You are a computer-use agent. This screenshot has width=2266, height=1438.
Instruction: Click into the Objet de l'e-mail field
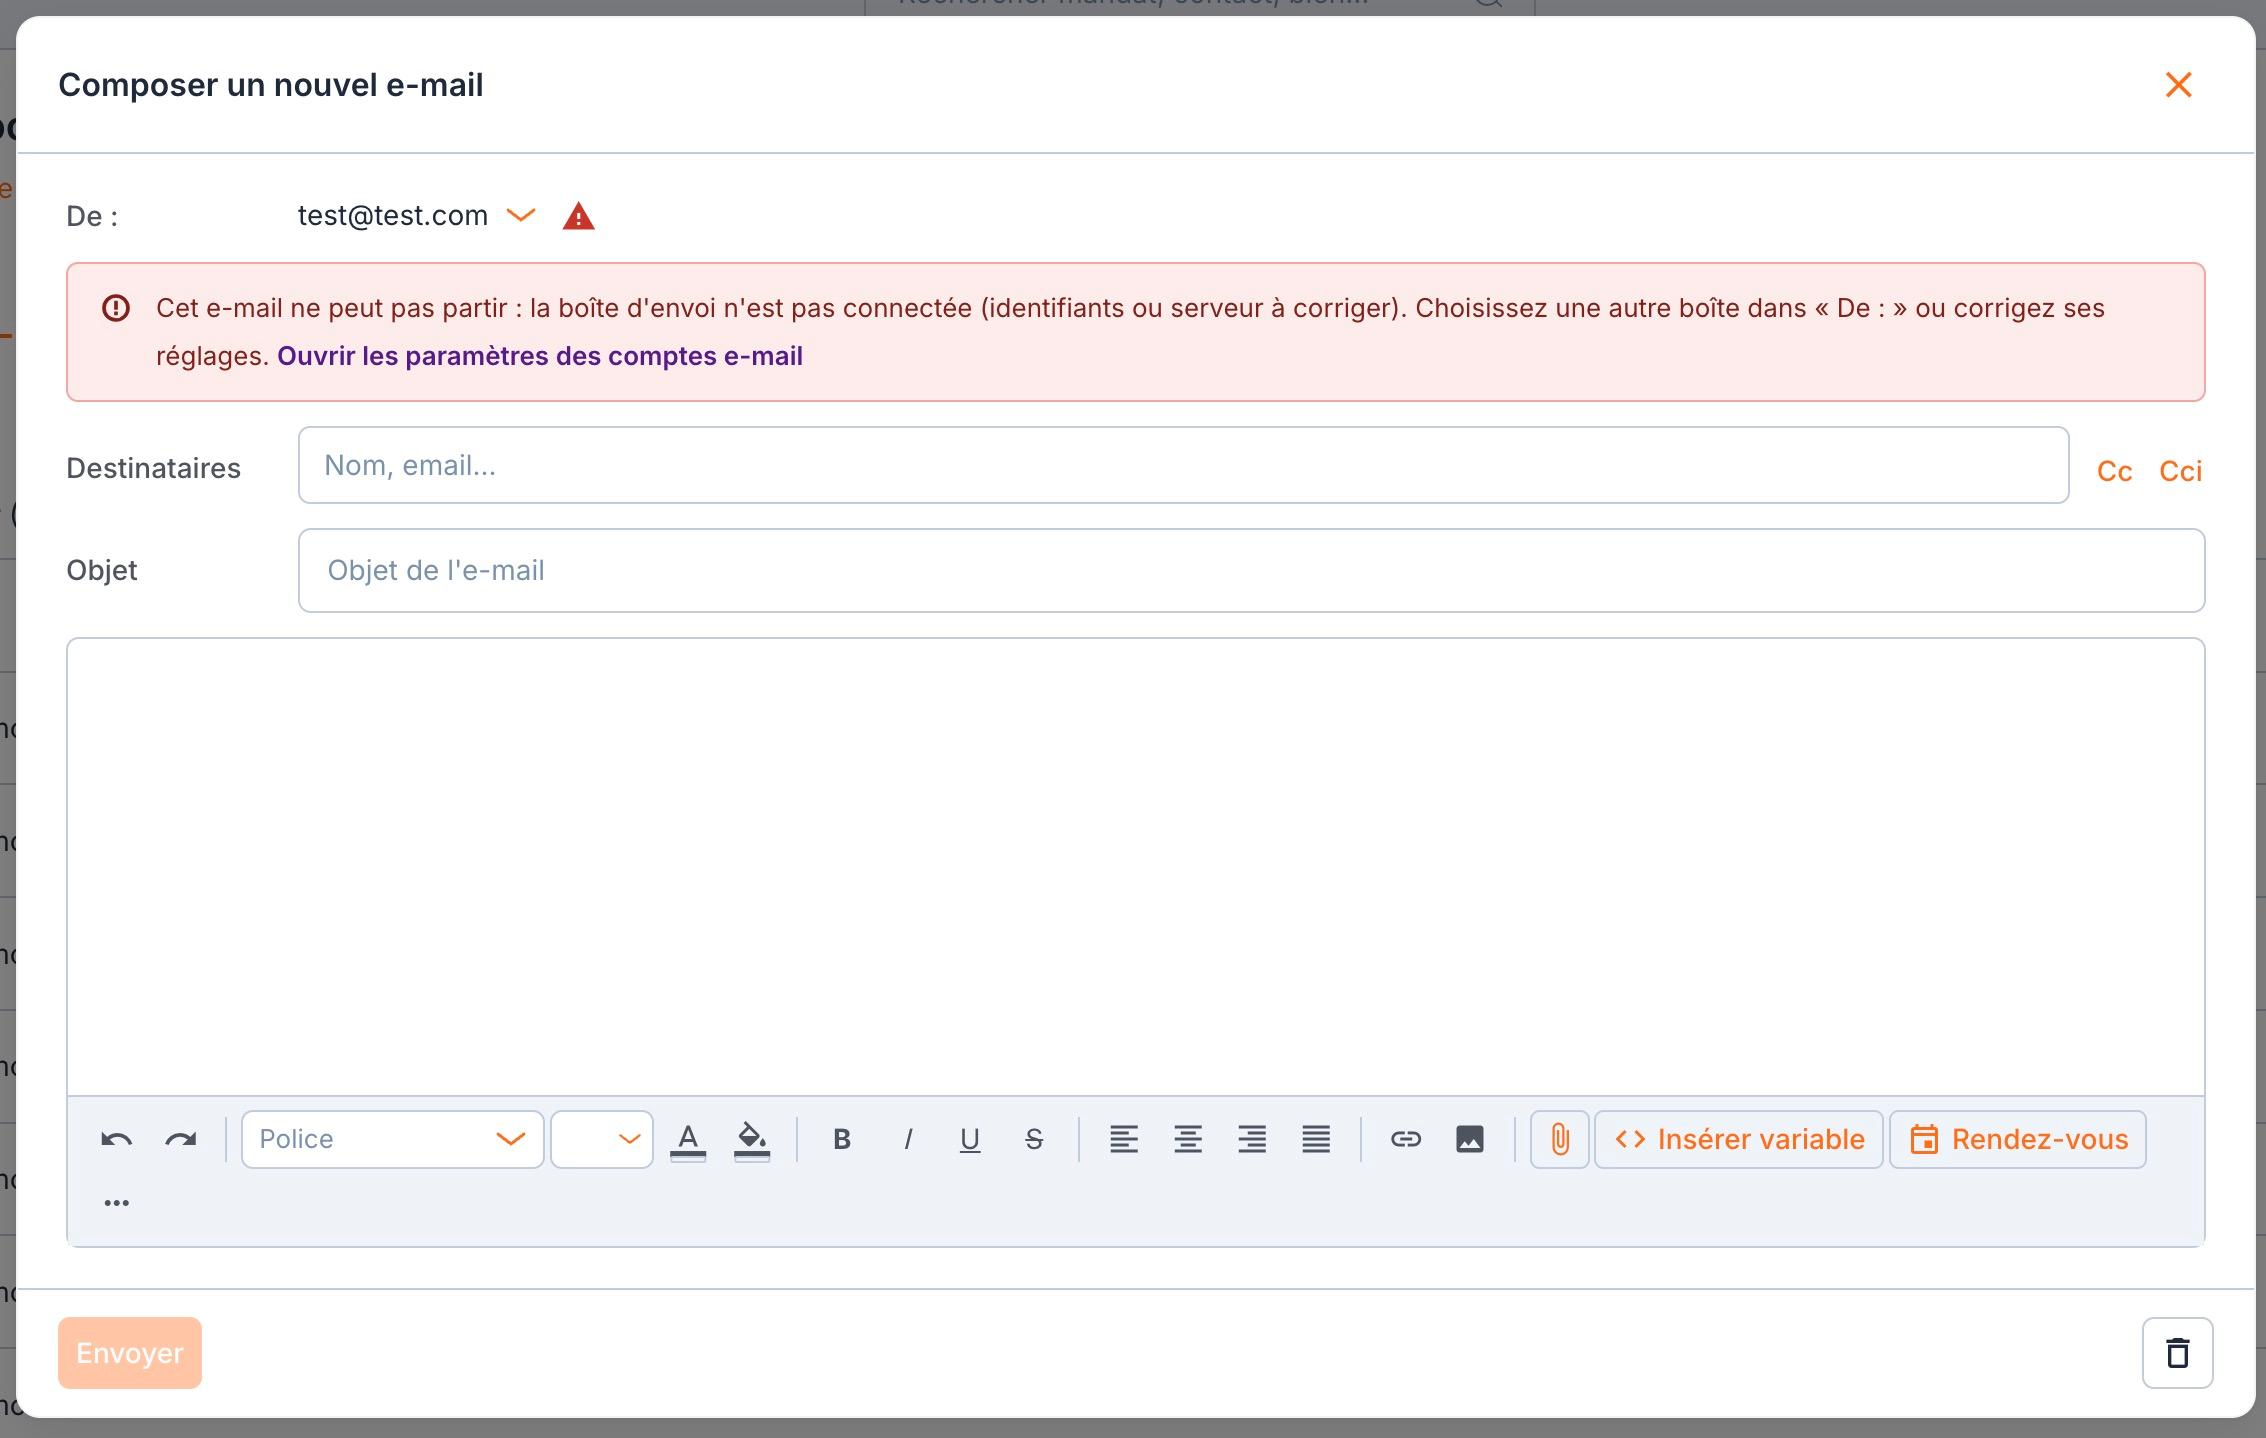pyautogui.click(x=1251, y=570)
